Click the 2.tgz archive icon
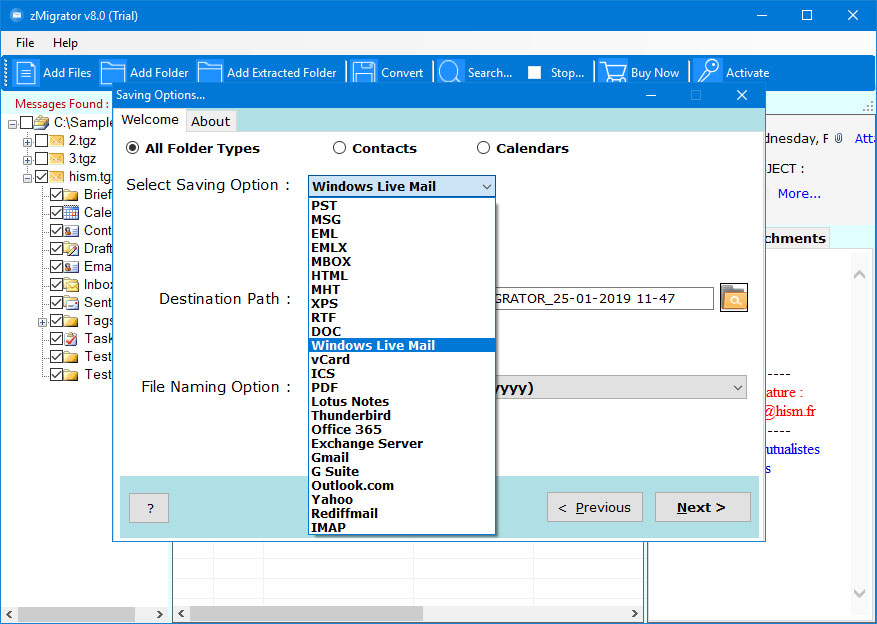This screenshot has width=877, height=624. pyautogui.click(x=56, y=140)
